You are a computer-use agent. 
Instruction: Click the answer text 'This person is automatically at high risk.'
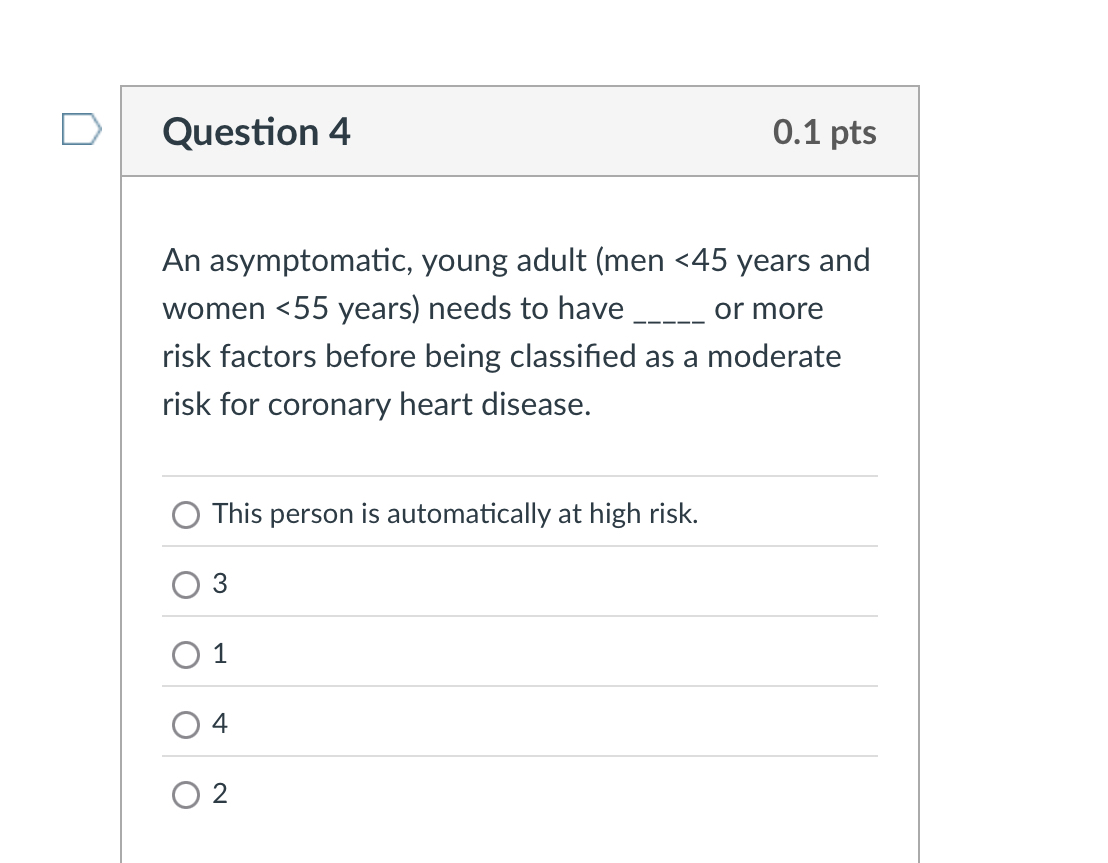tap(455, 513)
